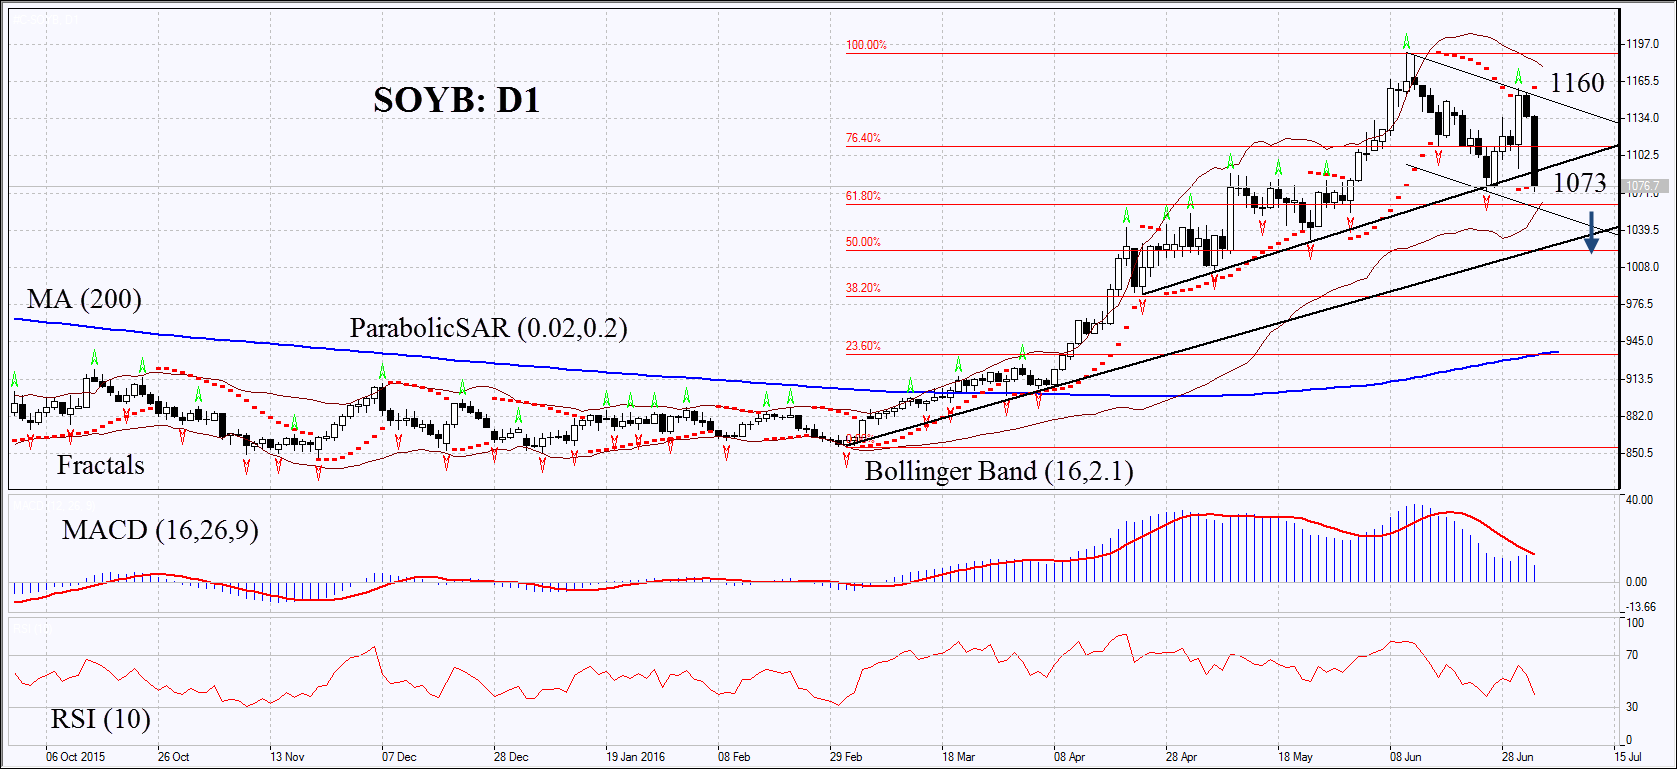Click the green fractal marker above the June peak

1406,41
